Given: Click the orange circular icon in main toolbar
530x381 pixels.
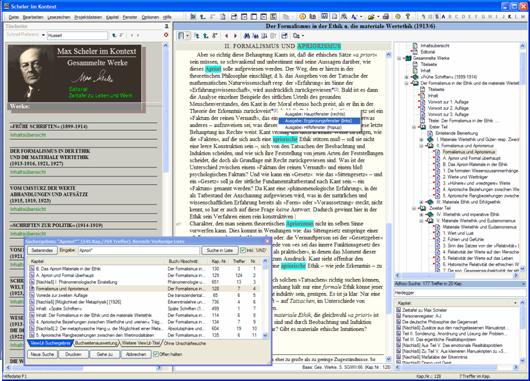Looking at the screenshot, I should pyautogui.click(x=303, y=16).
